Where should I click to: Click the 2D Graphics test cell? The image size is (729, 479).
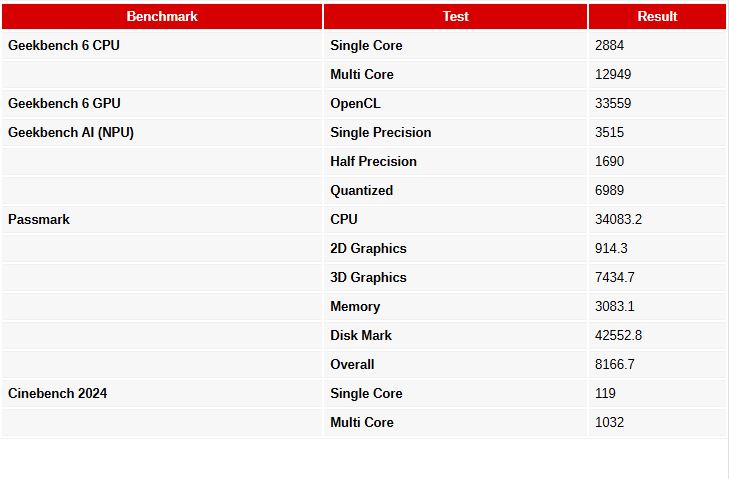click(x=368, y=248)
